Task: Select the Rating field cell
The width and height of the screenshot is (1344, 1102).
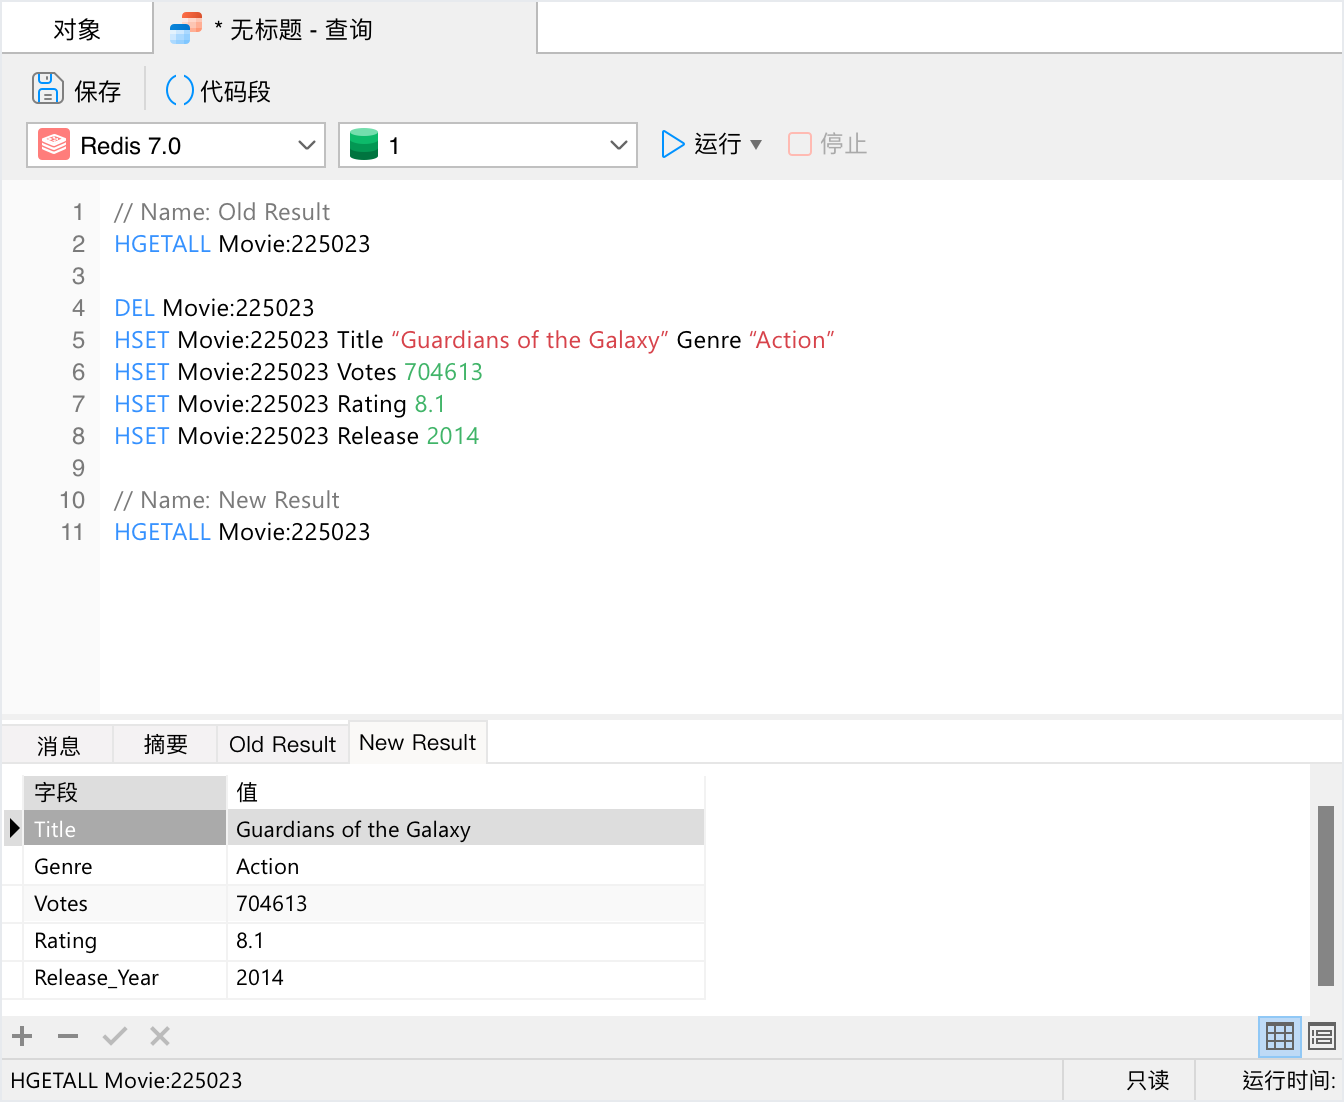Action: [x=125, y=940]
